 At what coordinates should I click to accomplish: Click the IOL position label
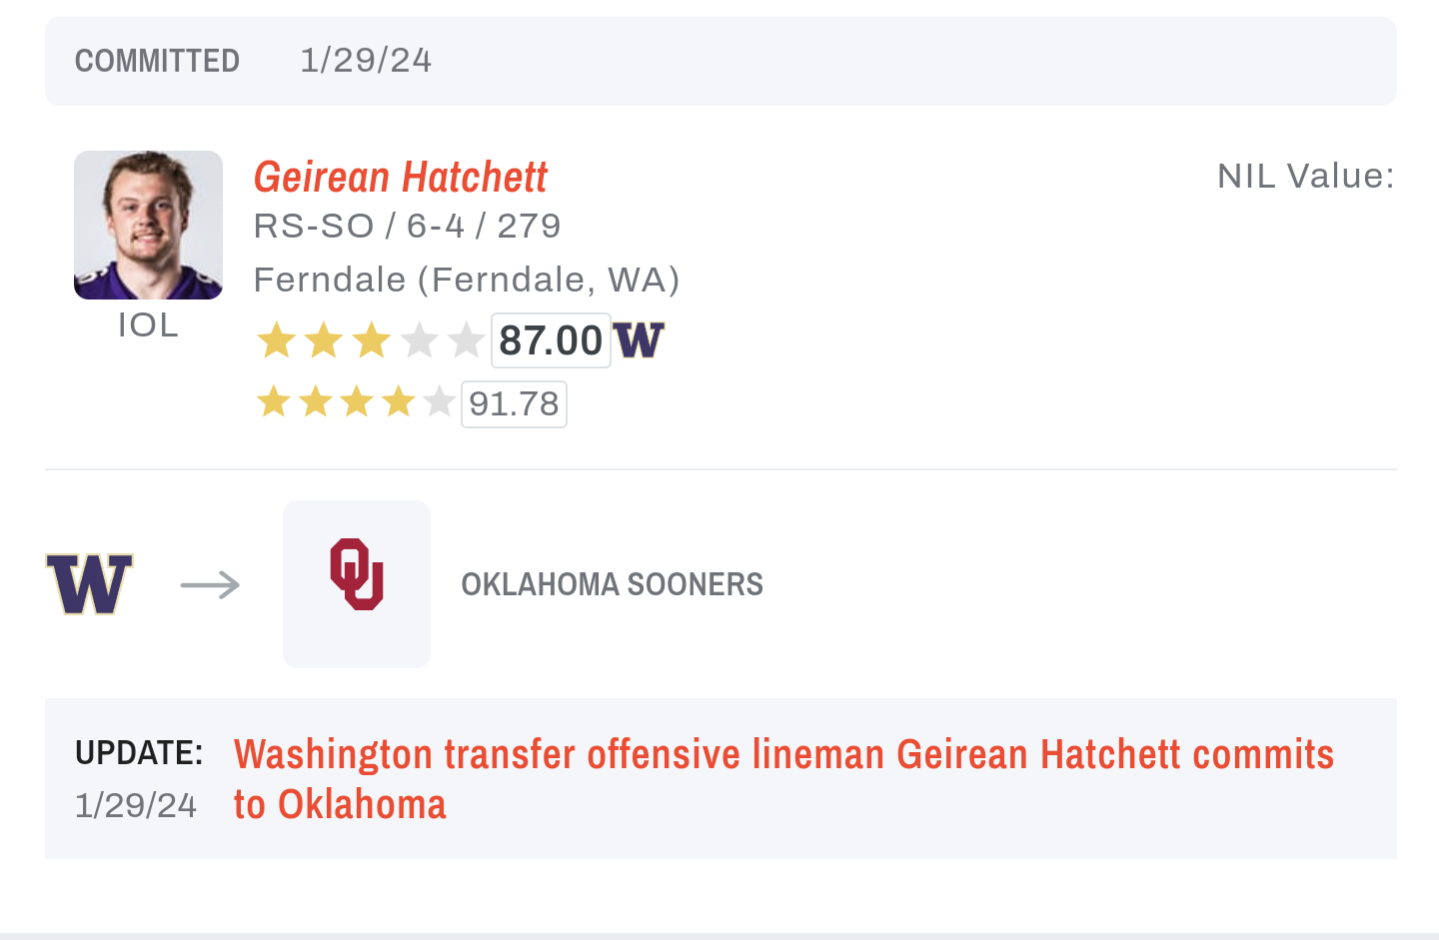(x=148, y=326)
